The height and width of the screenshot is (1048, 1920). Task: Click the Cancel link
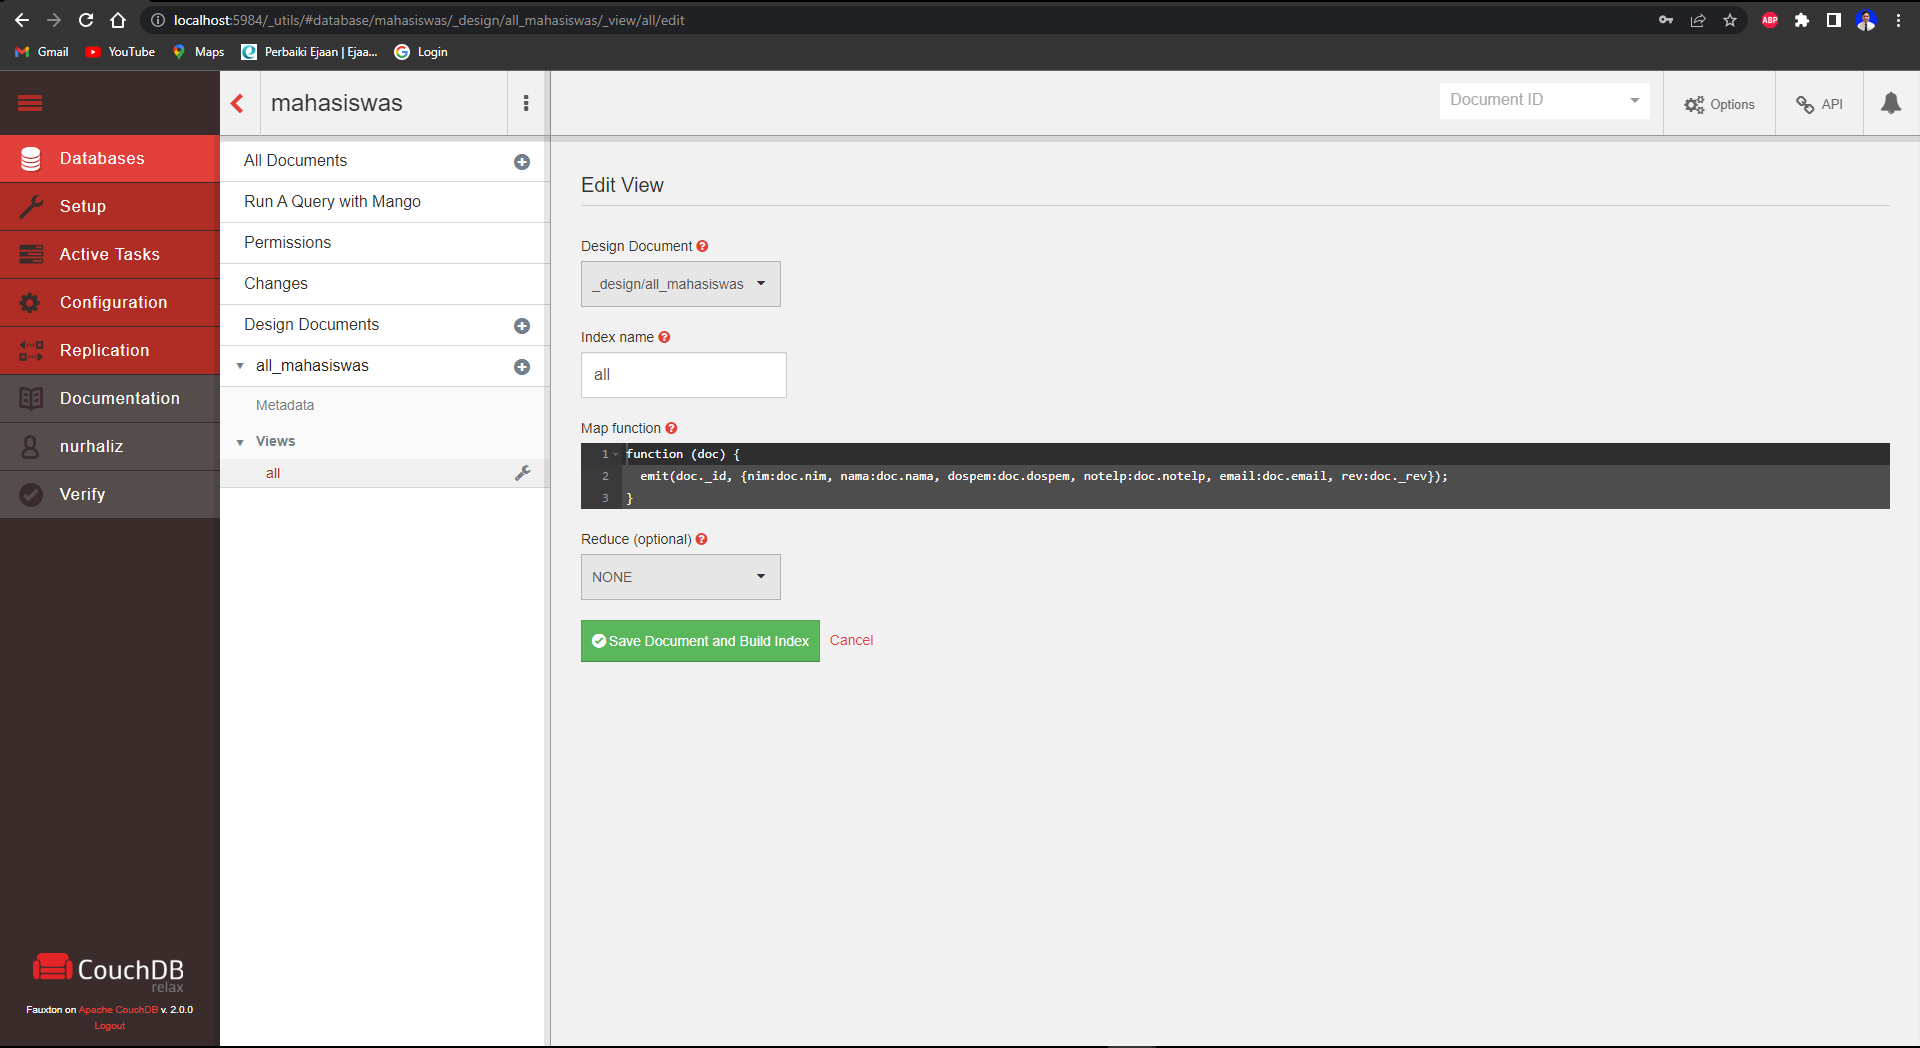tap(851, 640)
